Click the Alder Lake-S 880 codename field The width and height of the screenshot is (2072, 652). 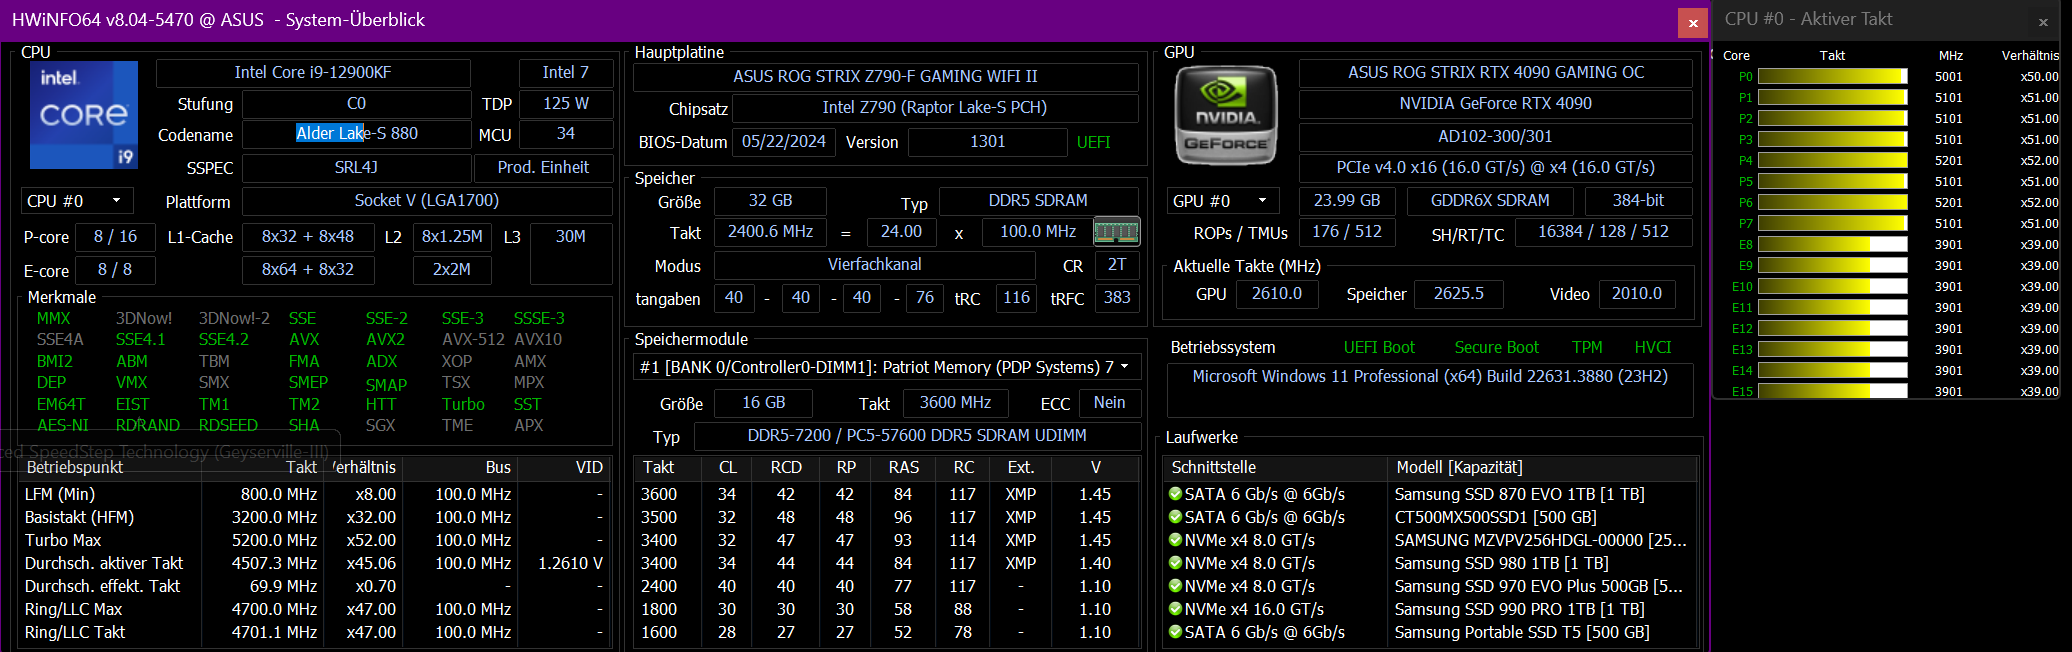coord(356,134)
